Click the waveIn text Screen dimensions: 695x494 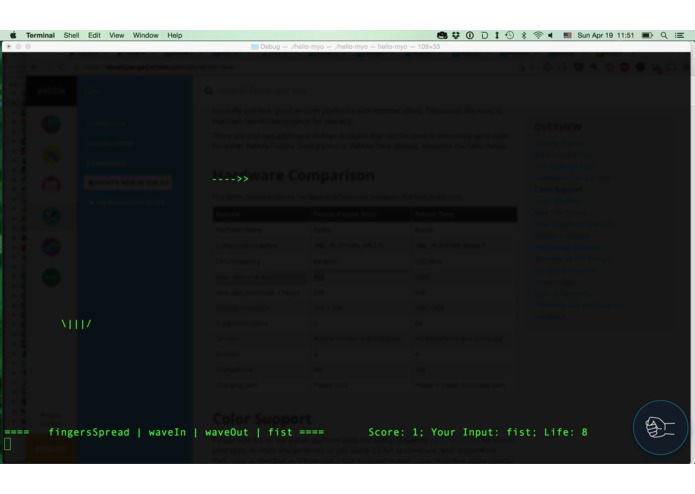coord(168,432)
